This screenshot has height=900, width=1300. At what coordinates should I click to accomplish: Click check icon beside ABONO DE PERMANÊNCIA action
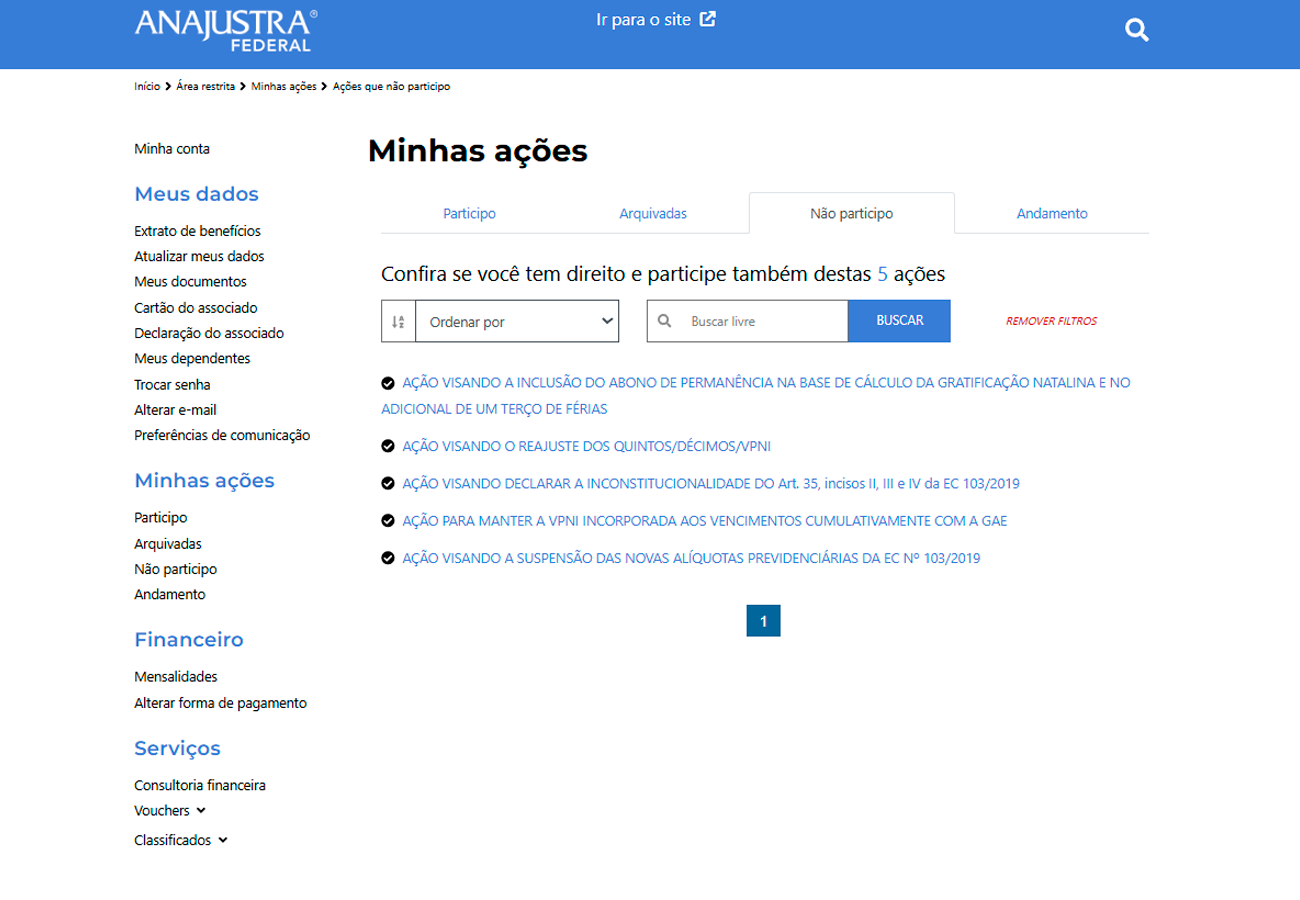(388, 383)
